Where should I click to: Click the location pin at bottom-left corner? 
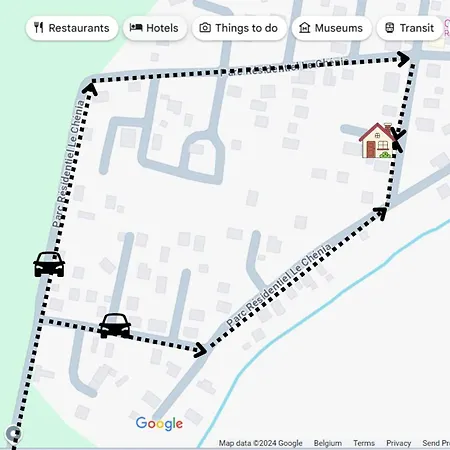[13, 434]
